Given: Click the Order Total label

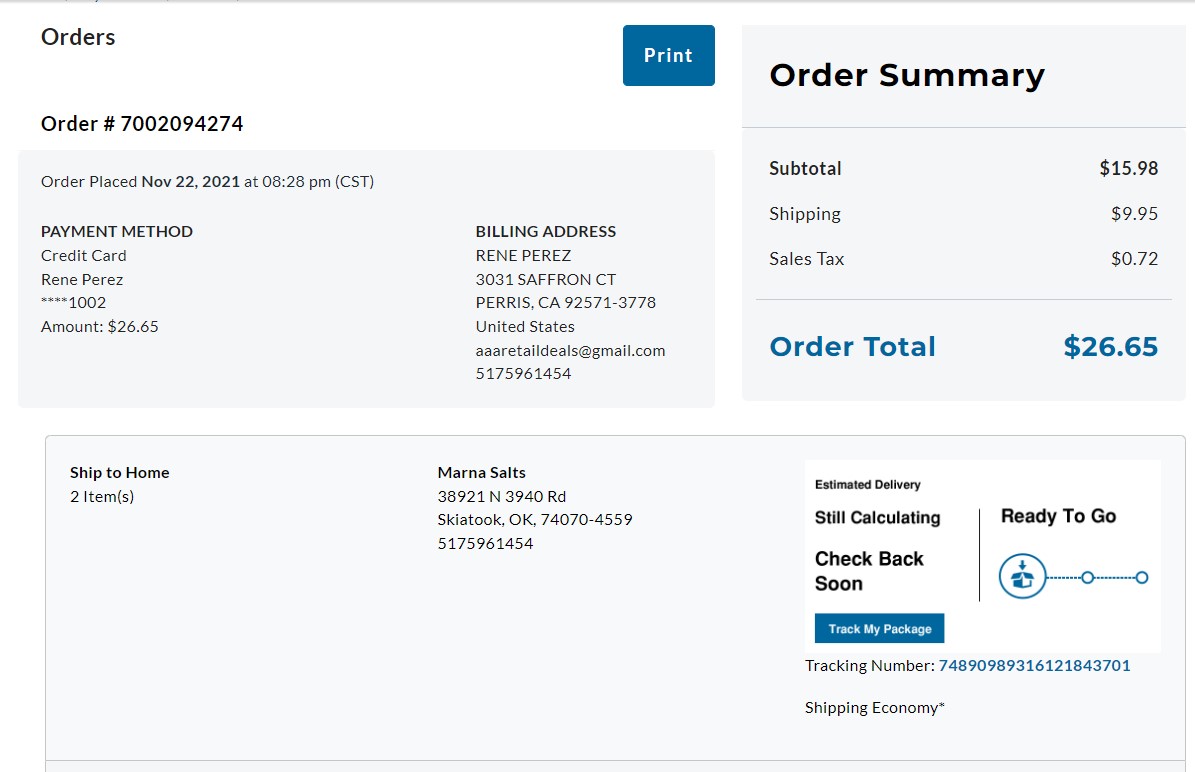Looking at the screenshot, I should point(852,347).
